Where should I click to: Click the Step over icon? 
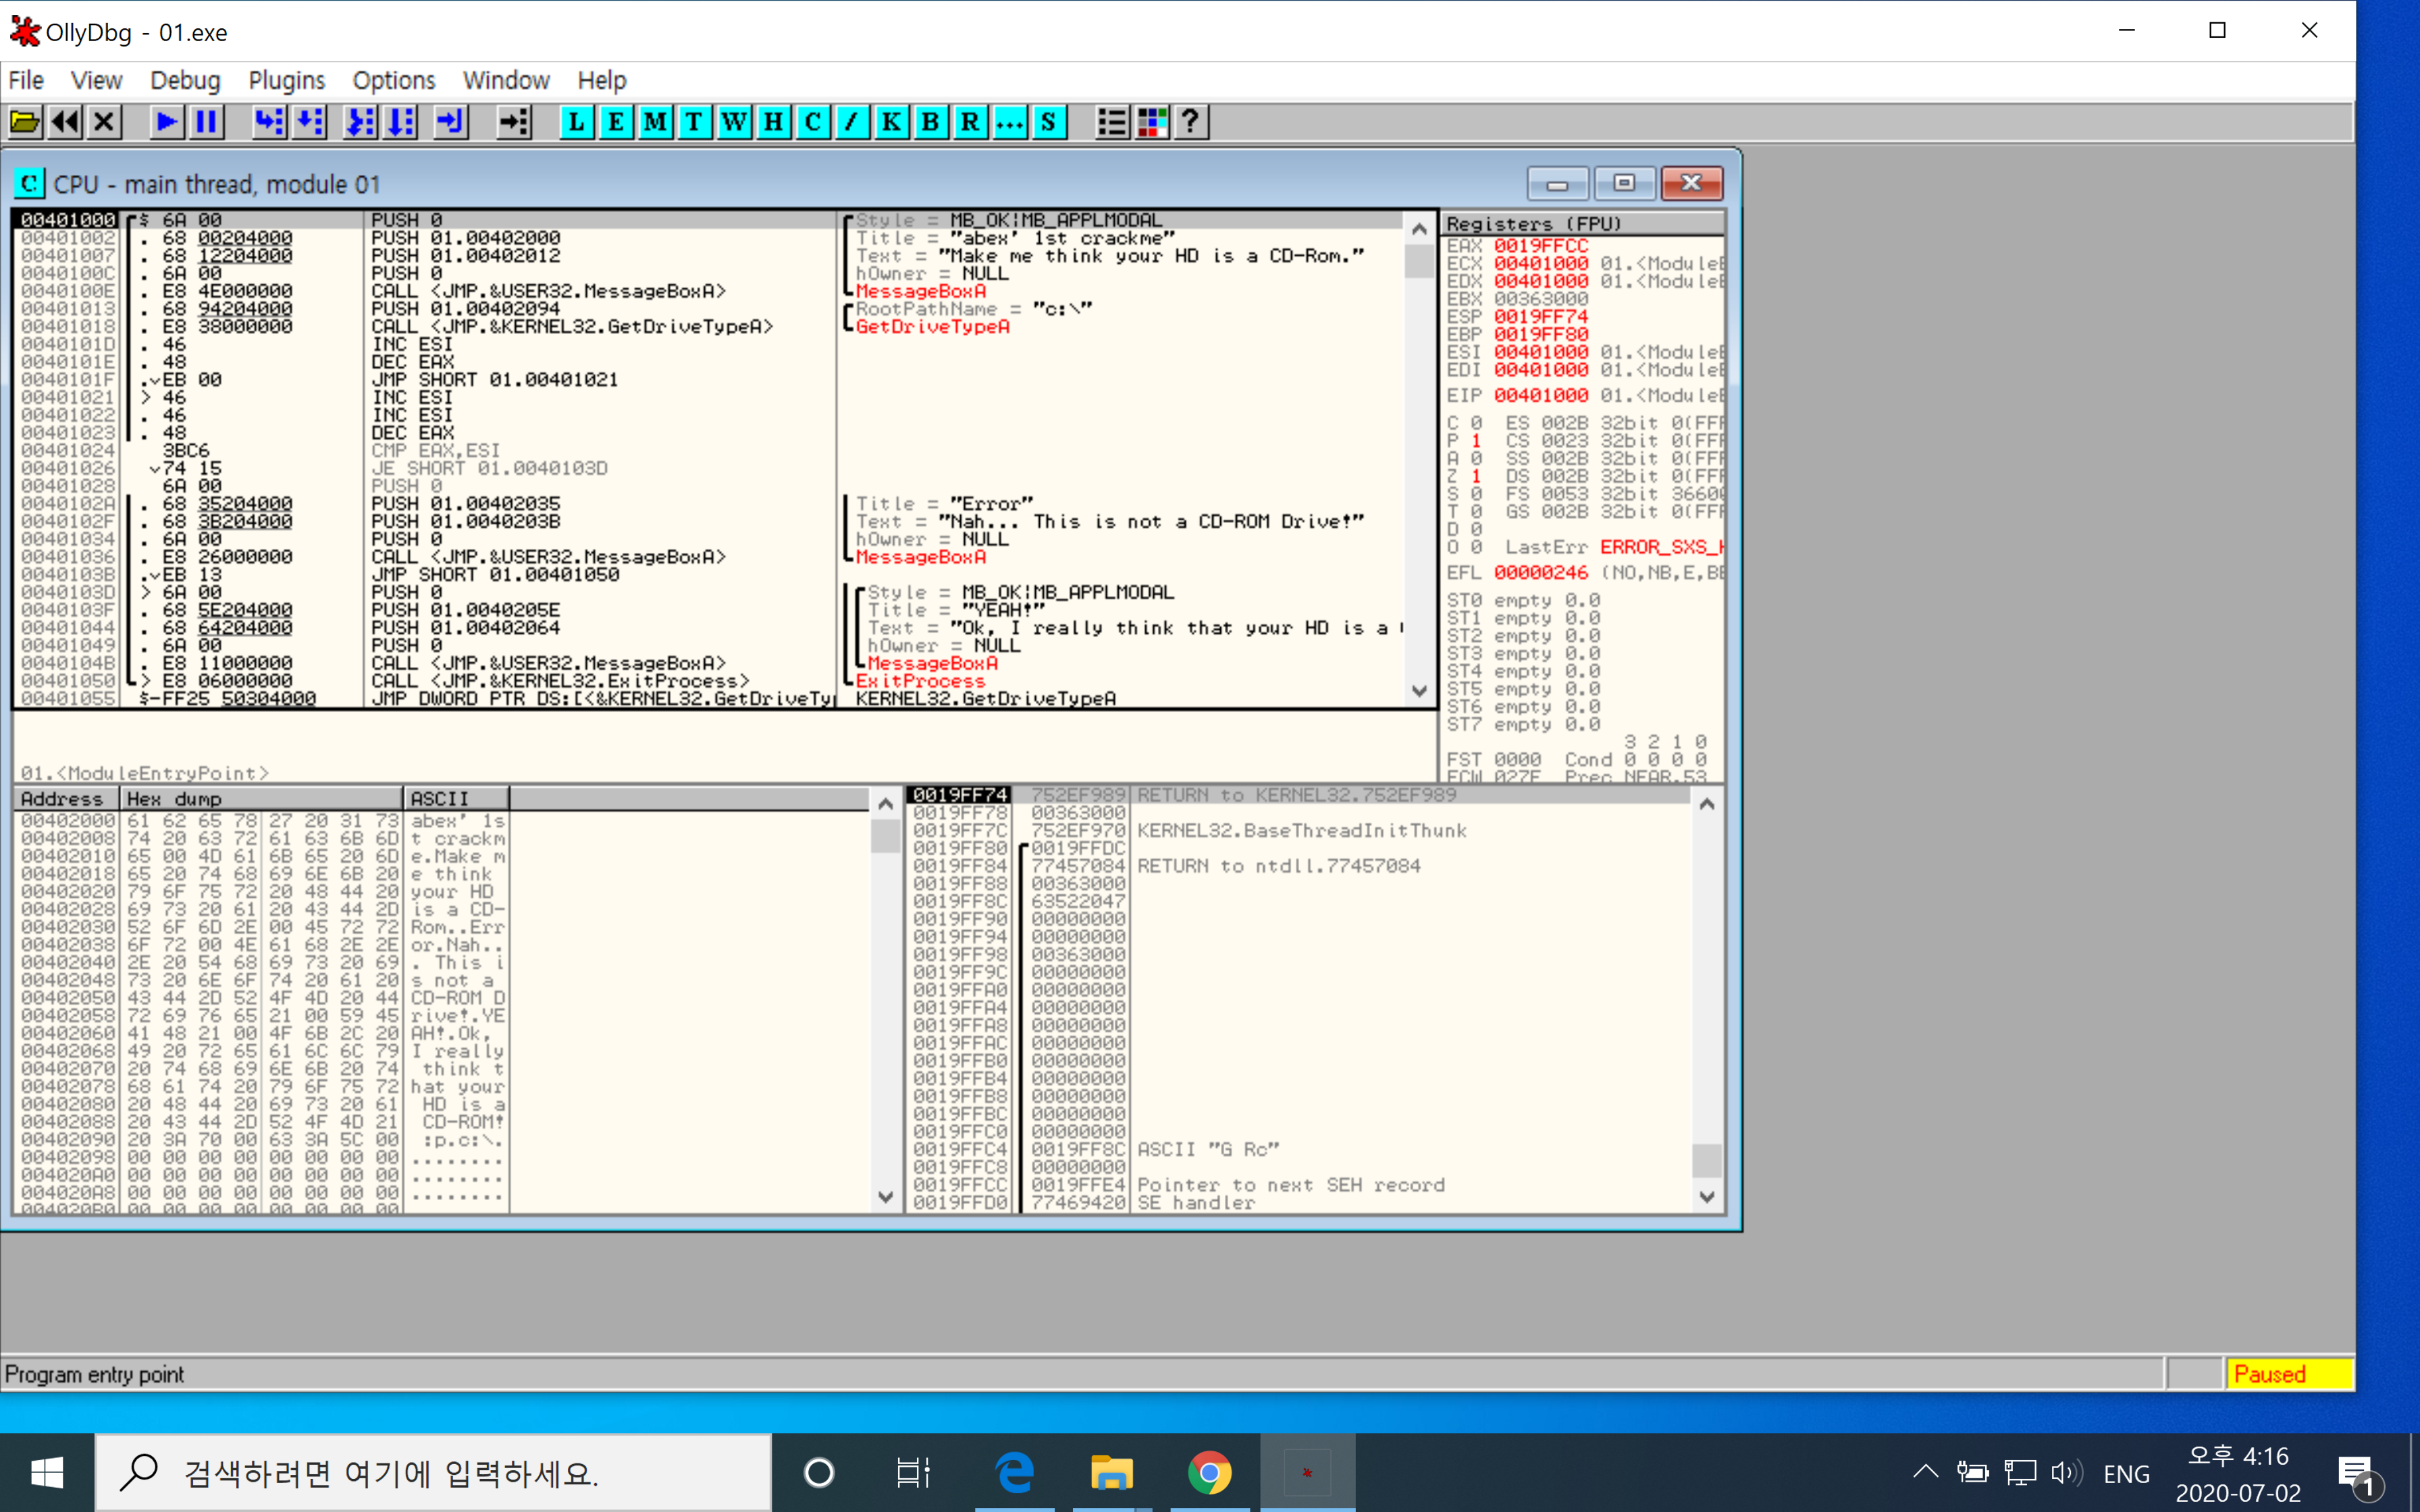pyautogui.click(x=309, y=122)
